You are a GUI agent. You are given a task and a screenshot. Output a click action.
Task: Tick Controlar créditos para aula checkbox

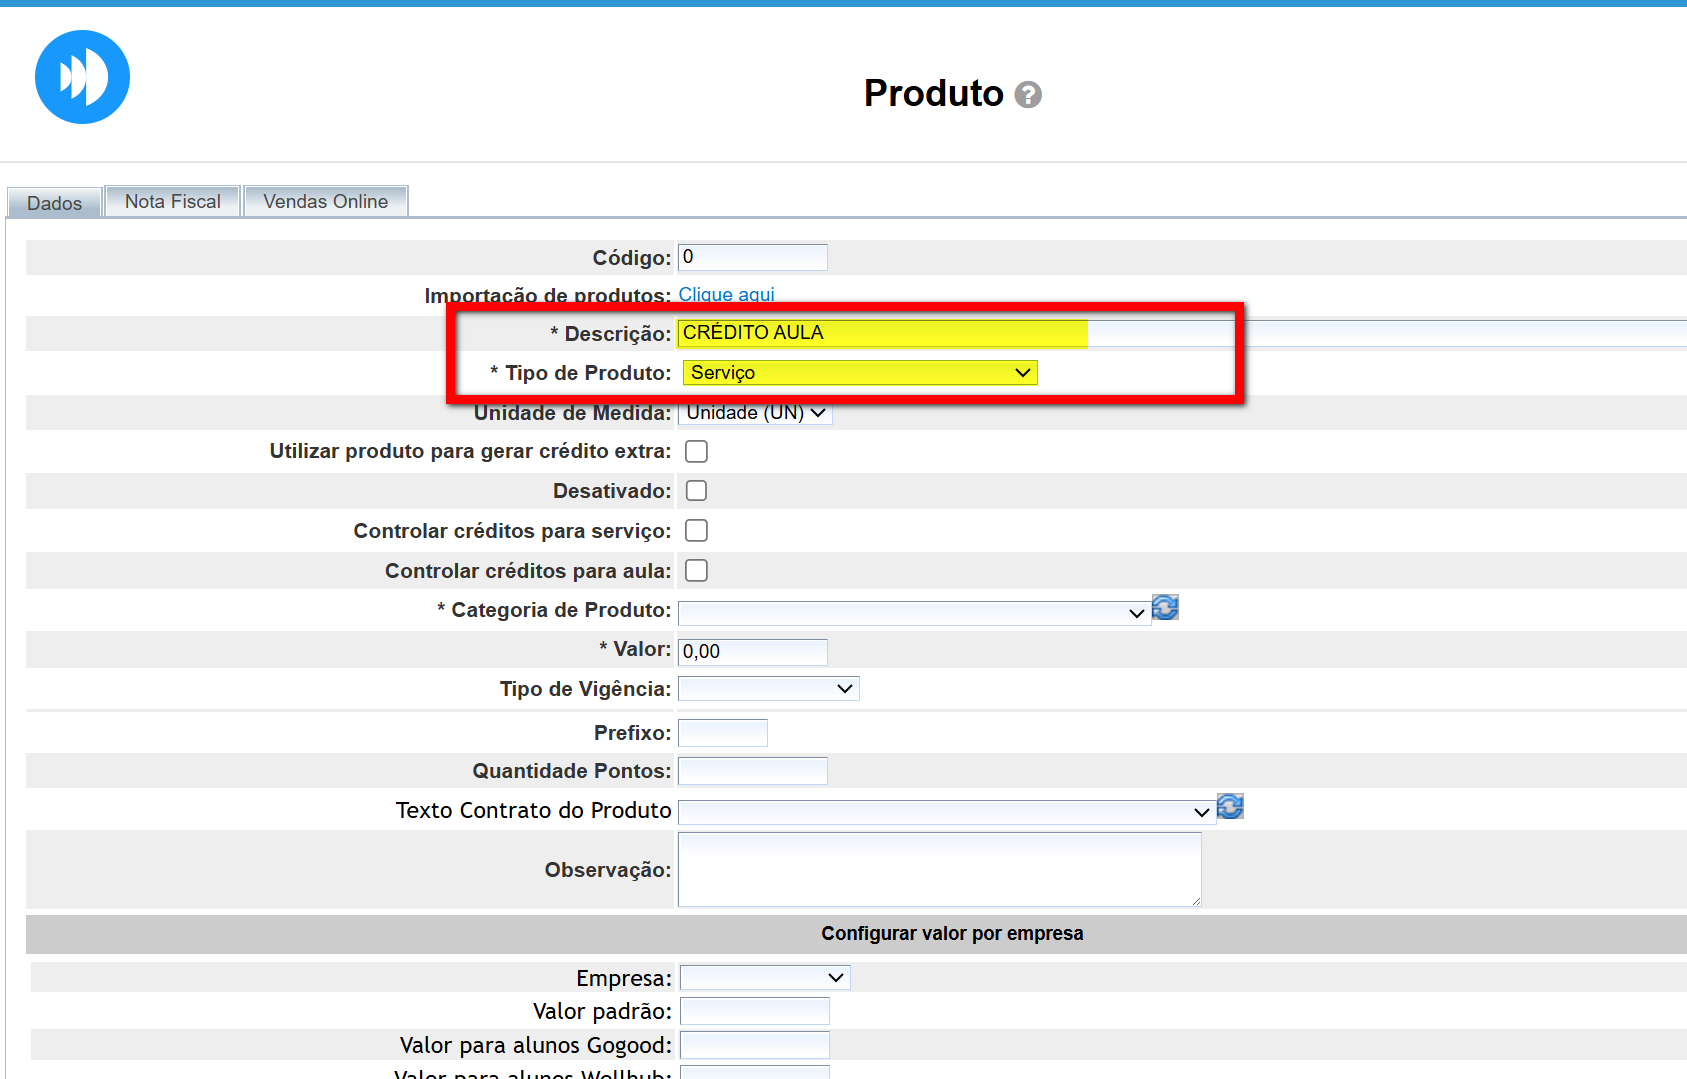[696, 571]
